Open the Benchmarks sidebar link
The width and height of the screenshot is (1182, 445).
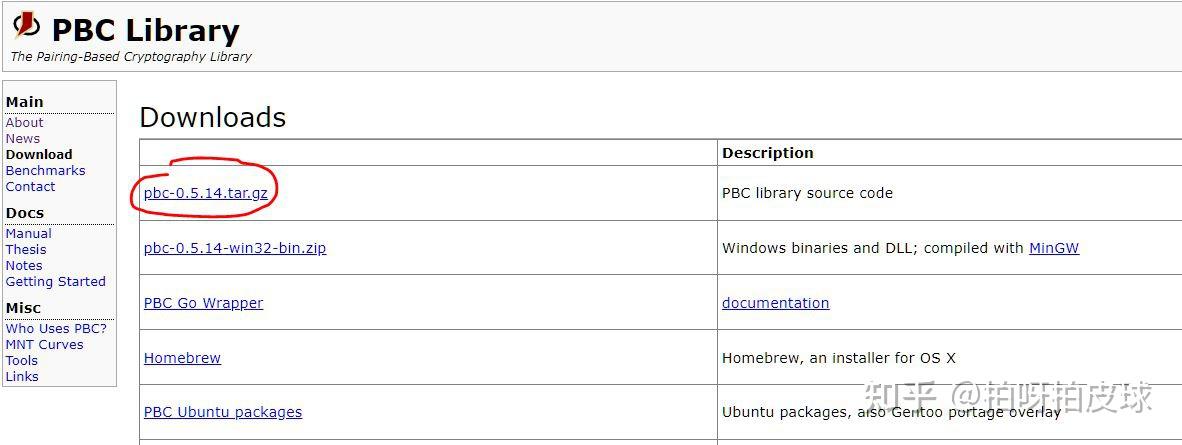[45, 171]
